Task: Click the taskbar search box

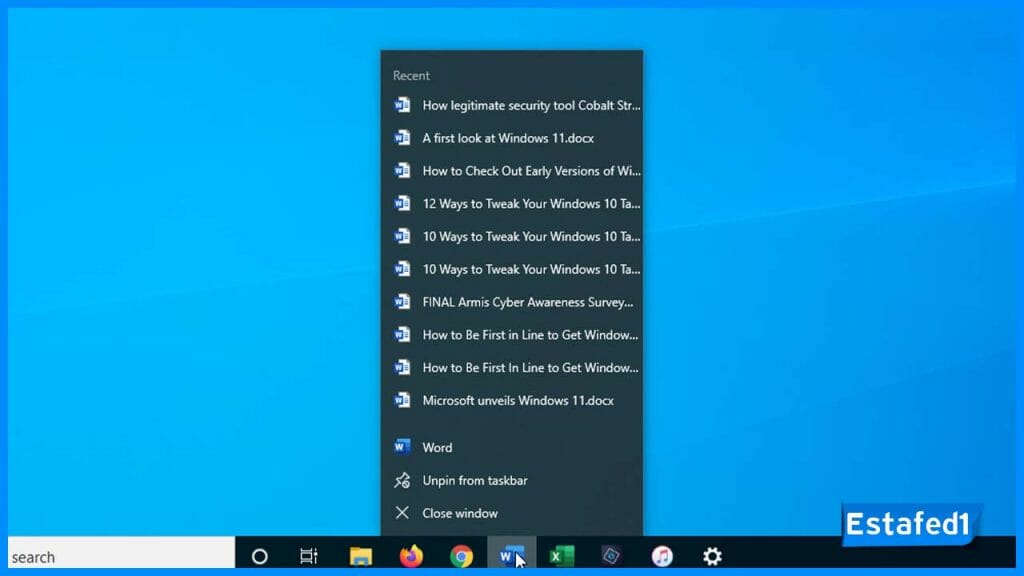Action: (120, 556)
